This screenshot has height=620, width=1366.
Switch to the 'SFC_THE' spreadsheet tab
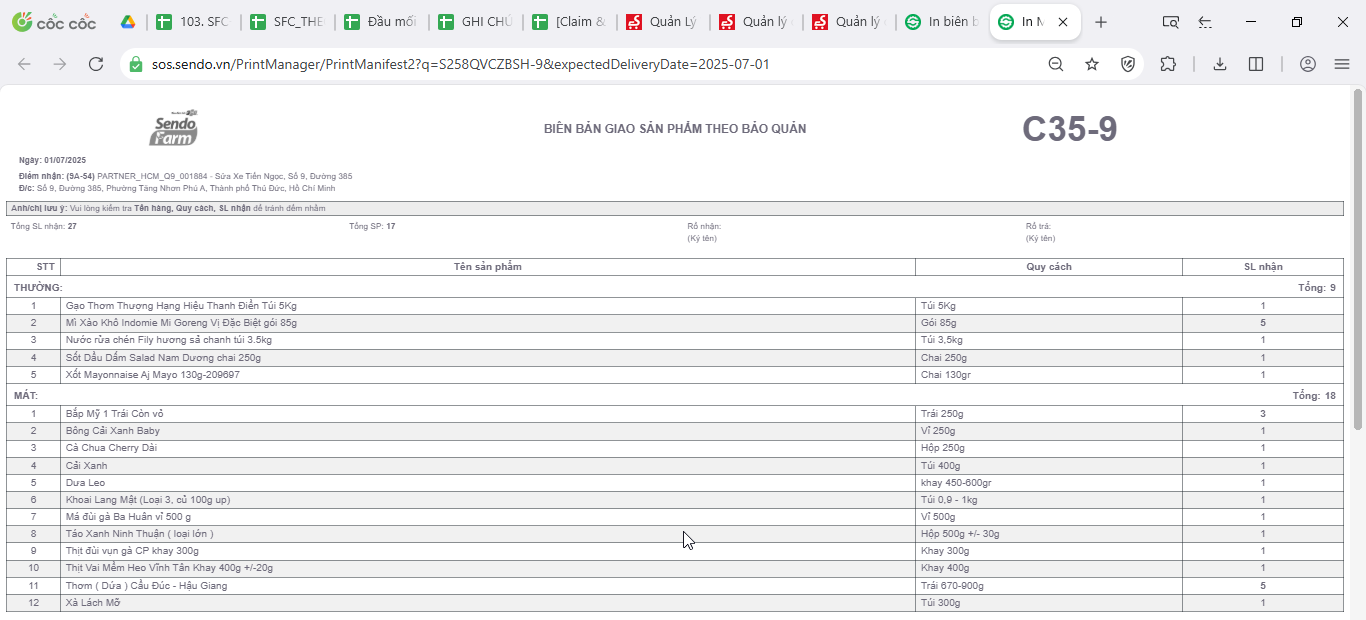click(287, 22)
